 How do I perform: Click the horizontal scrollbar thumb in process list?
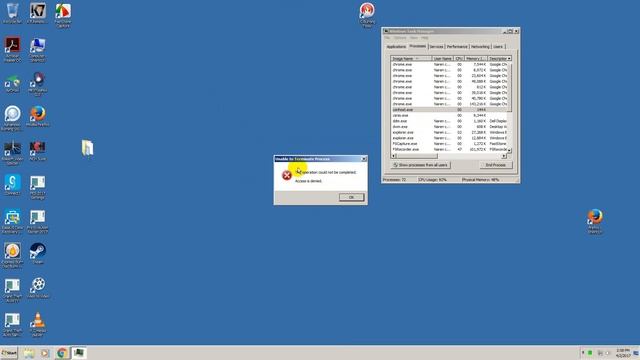pos(417,156)
